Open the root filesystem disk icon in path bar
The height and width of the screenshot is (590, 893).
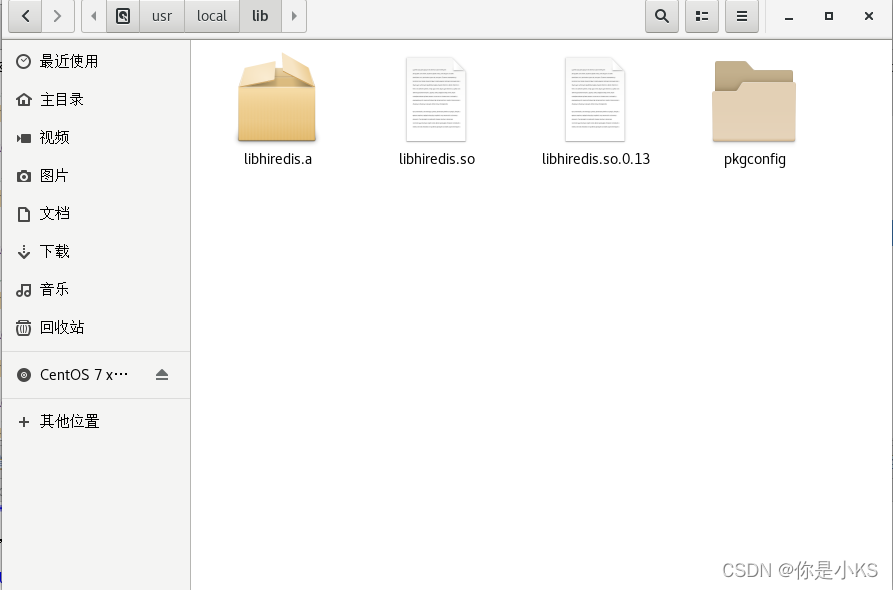click(x=123, y=16)
